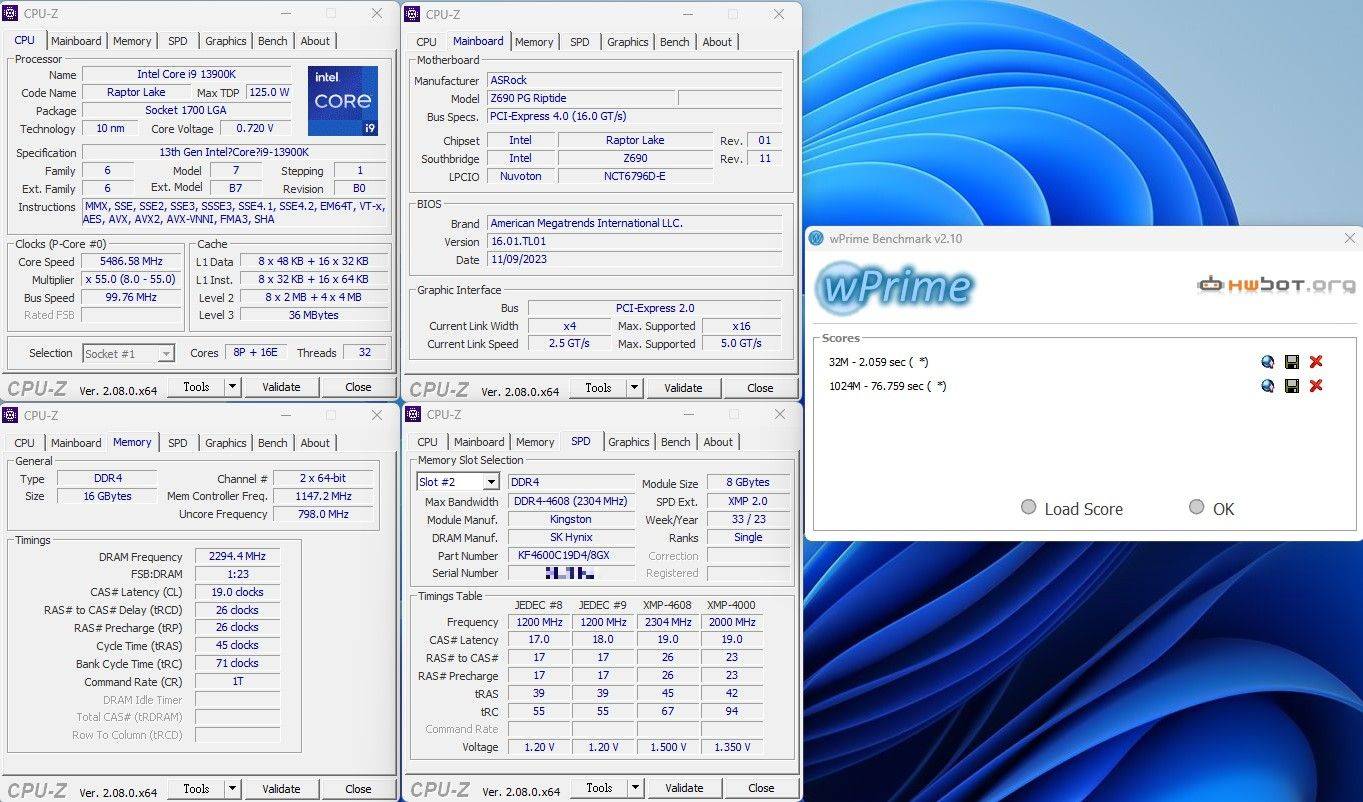Click the Module Manuf. Kingston value
The width and height of the screenshot is (1363, 802).
pos(571,519)
